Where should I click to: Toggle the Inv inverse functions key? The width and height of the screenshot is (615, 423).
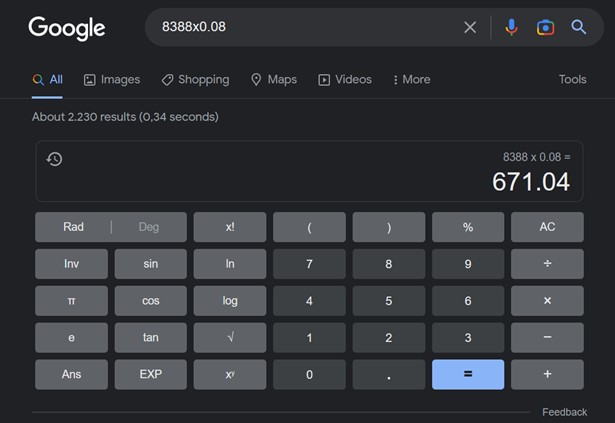click(x=71, y=264)
